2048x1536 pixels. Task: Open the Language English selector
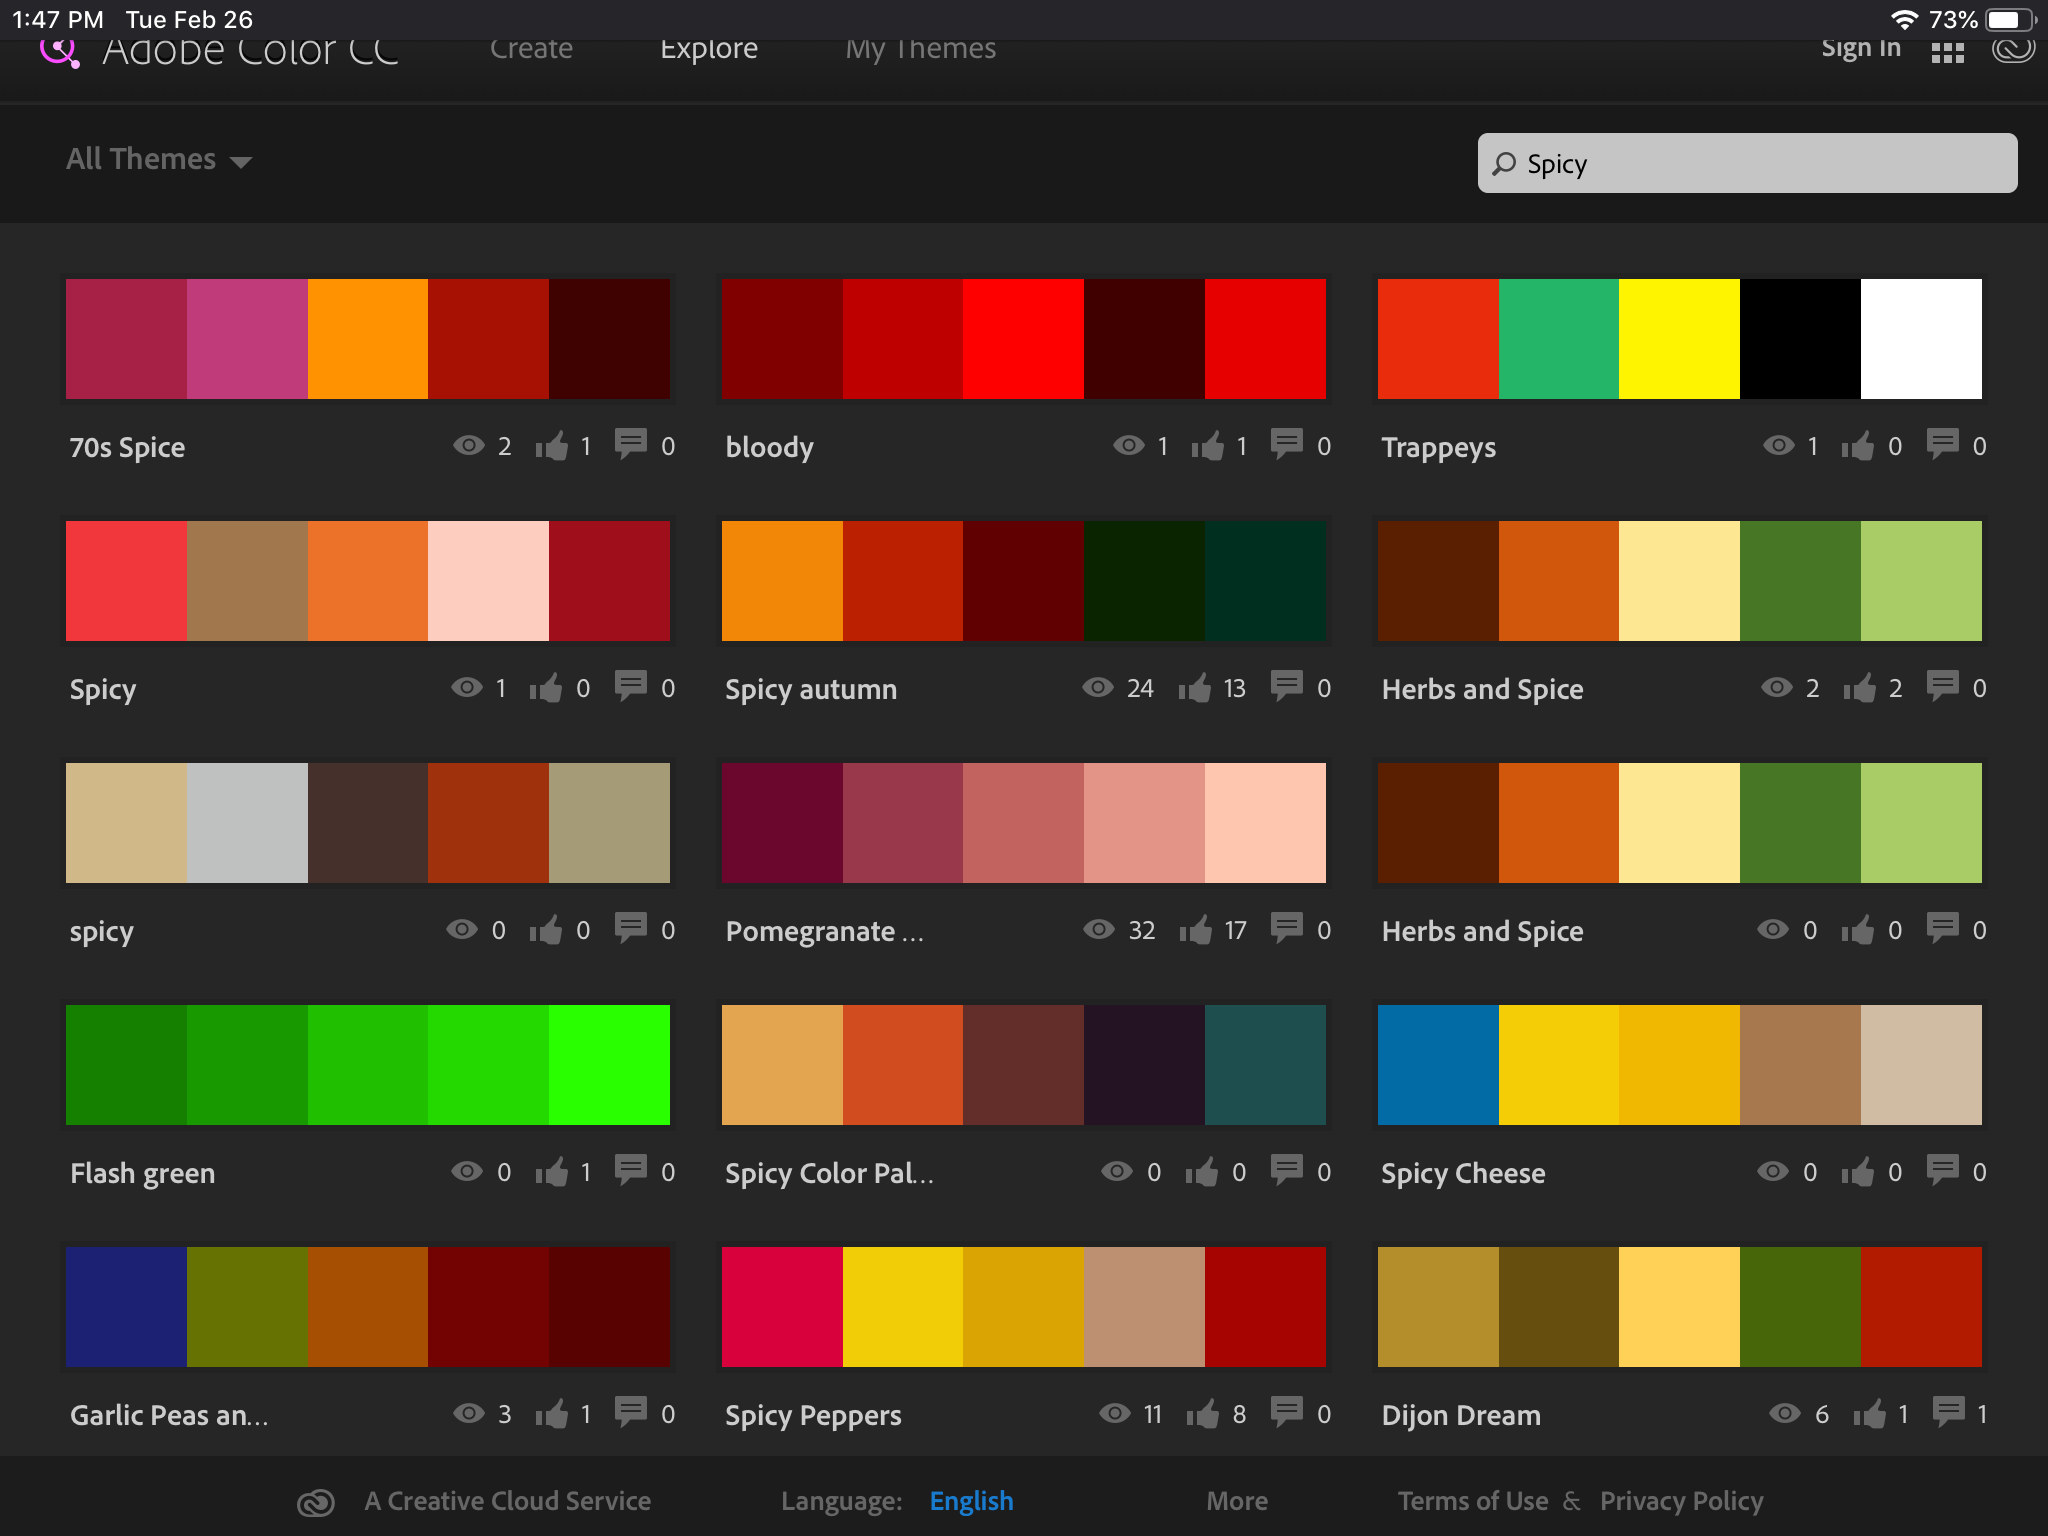tap(971, 1501)
